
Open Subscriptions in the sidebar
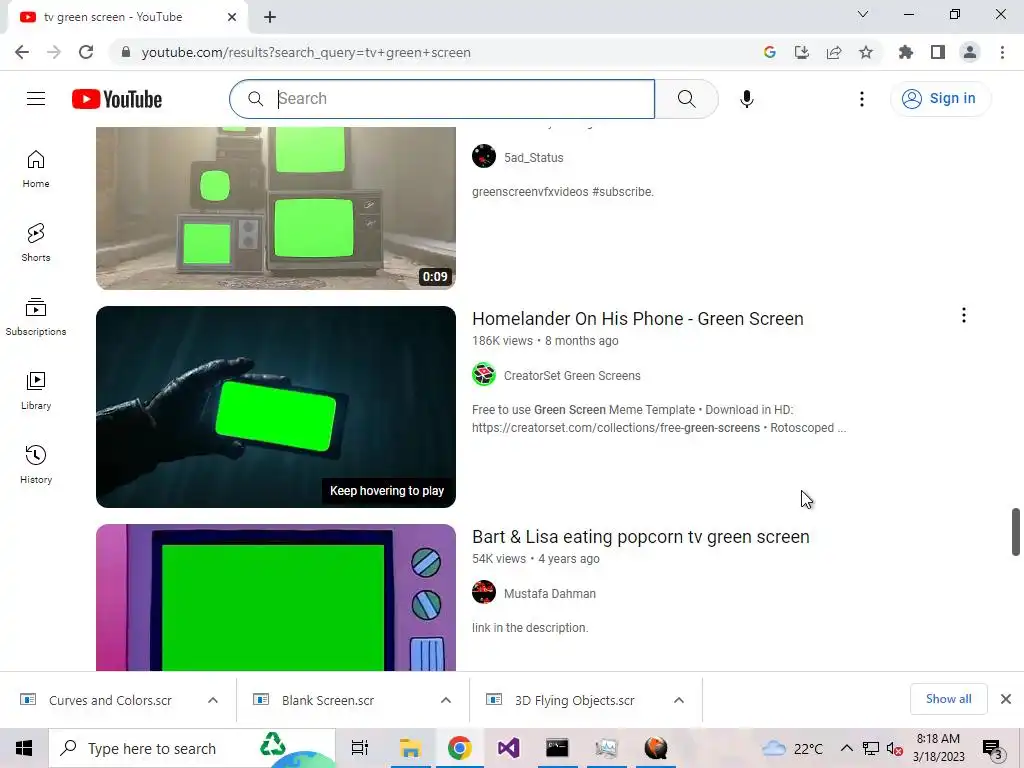(36, 317)
